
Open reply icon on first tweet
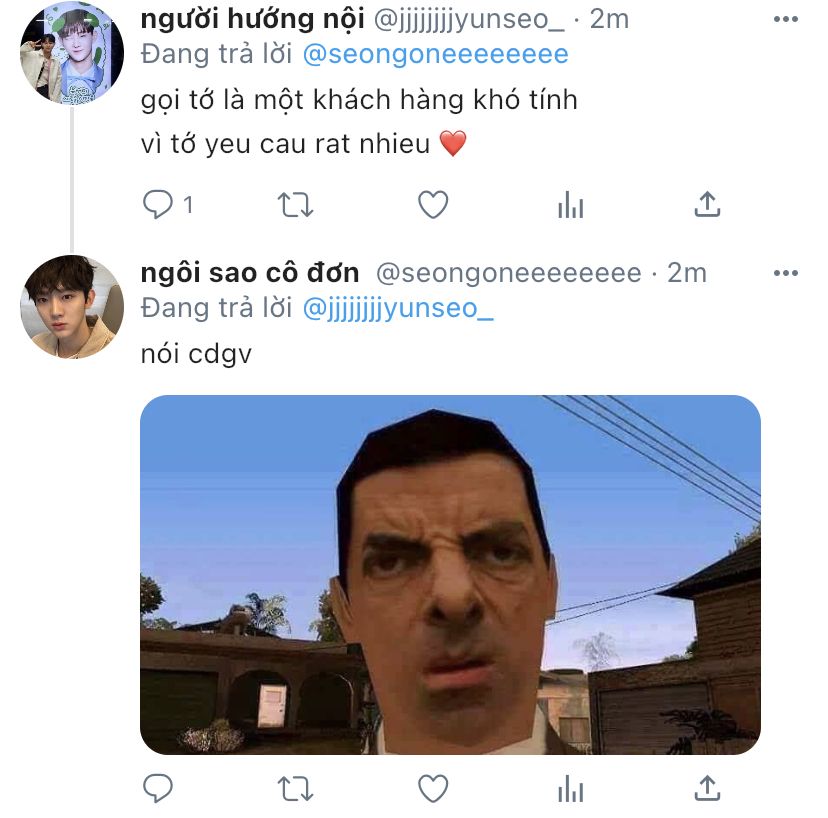pos(158,204)
